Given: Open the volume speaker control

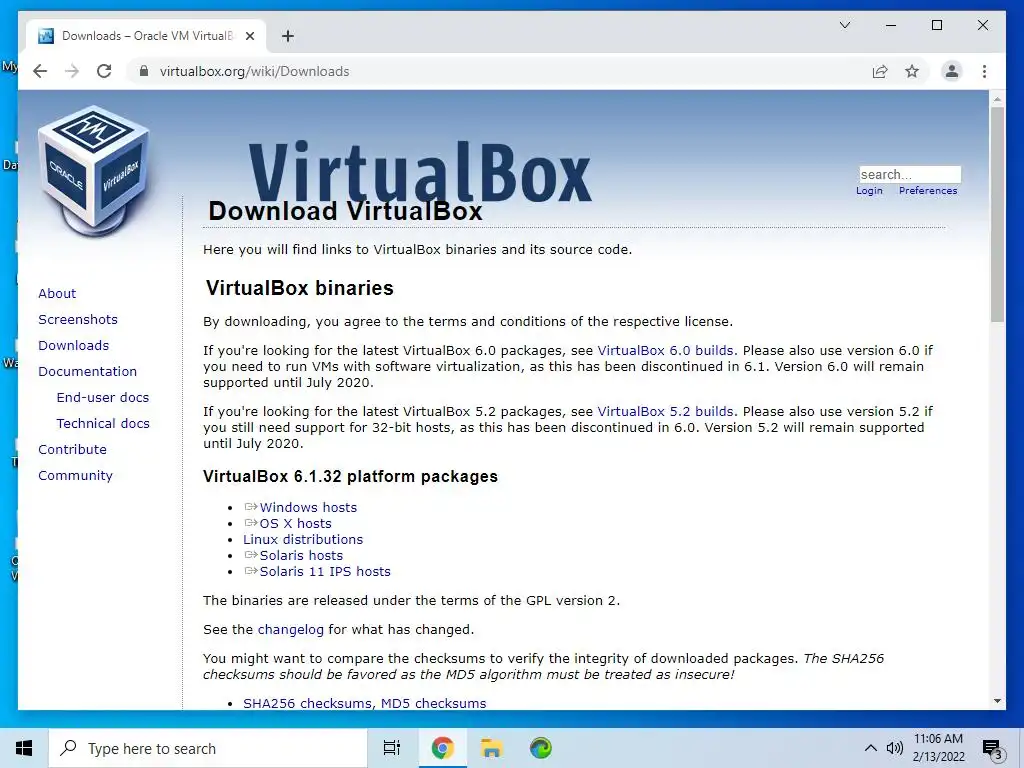Looking at the screenshot, I should [x=895, y=748].
